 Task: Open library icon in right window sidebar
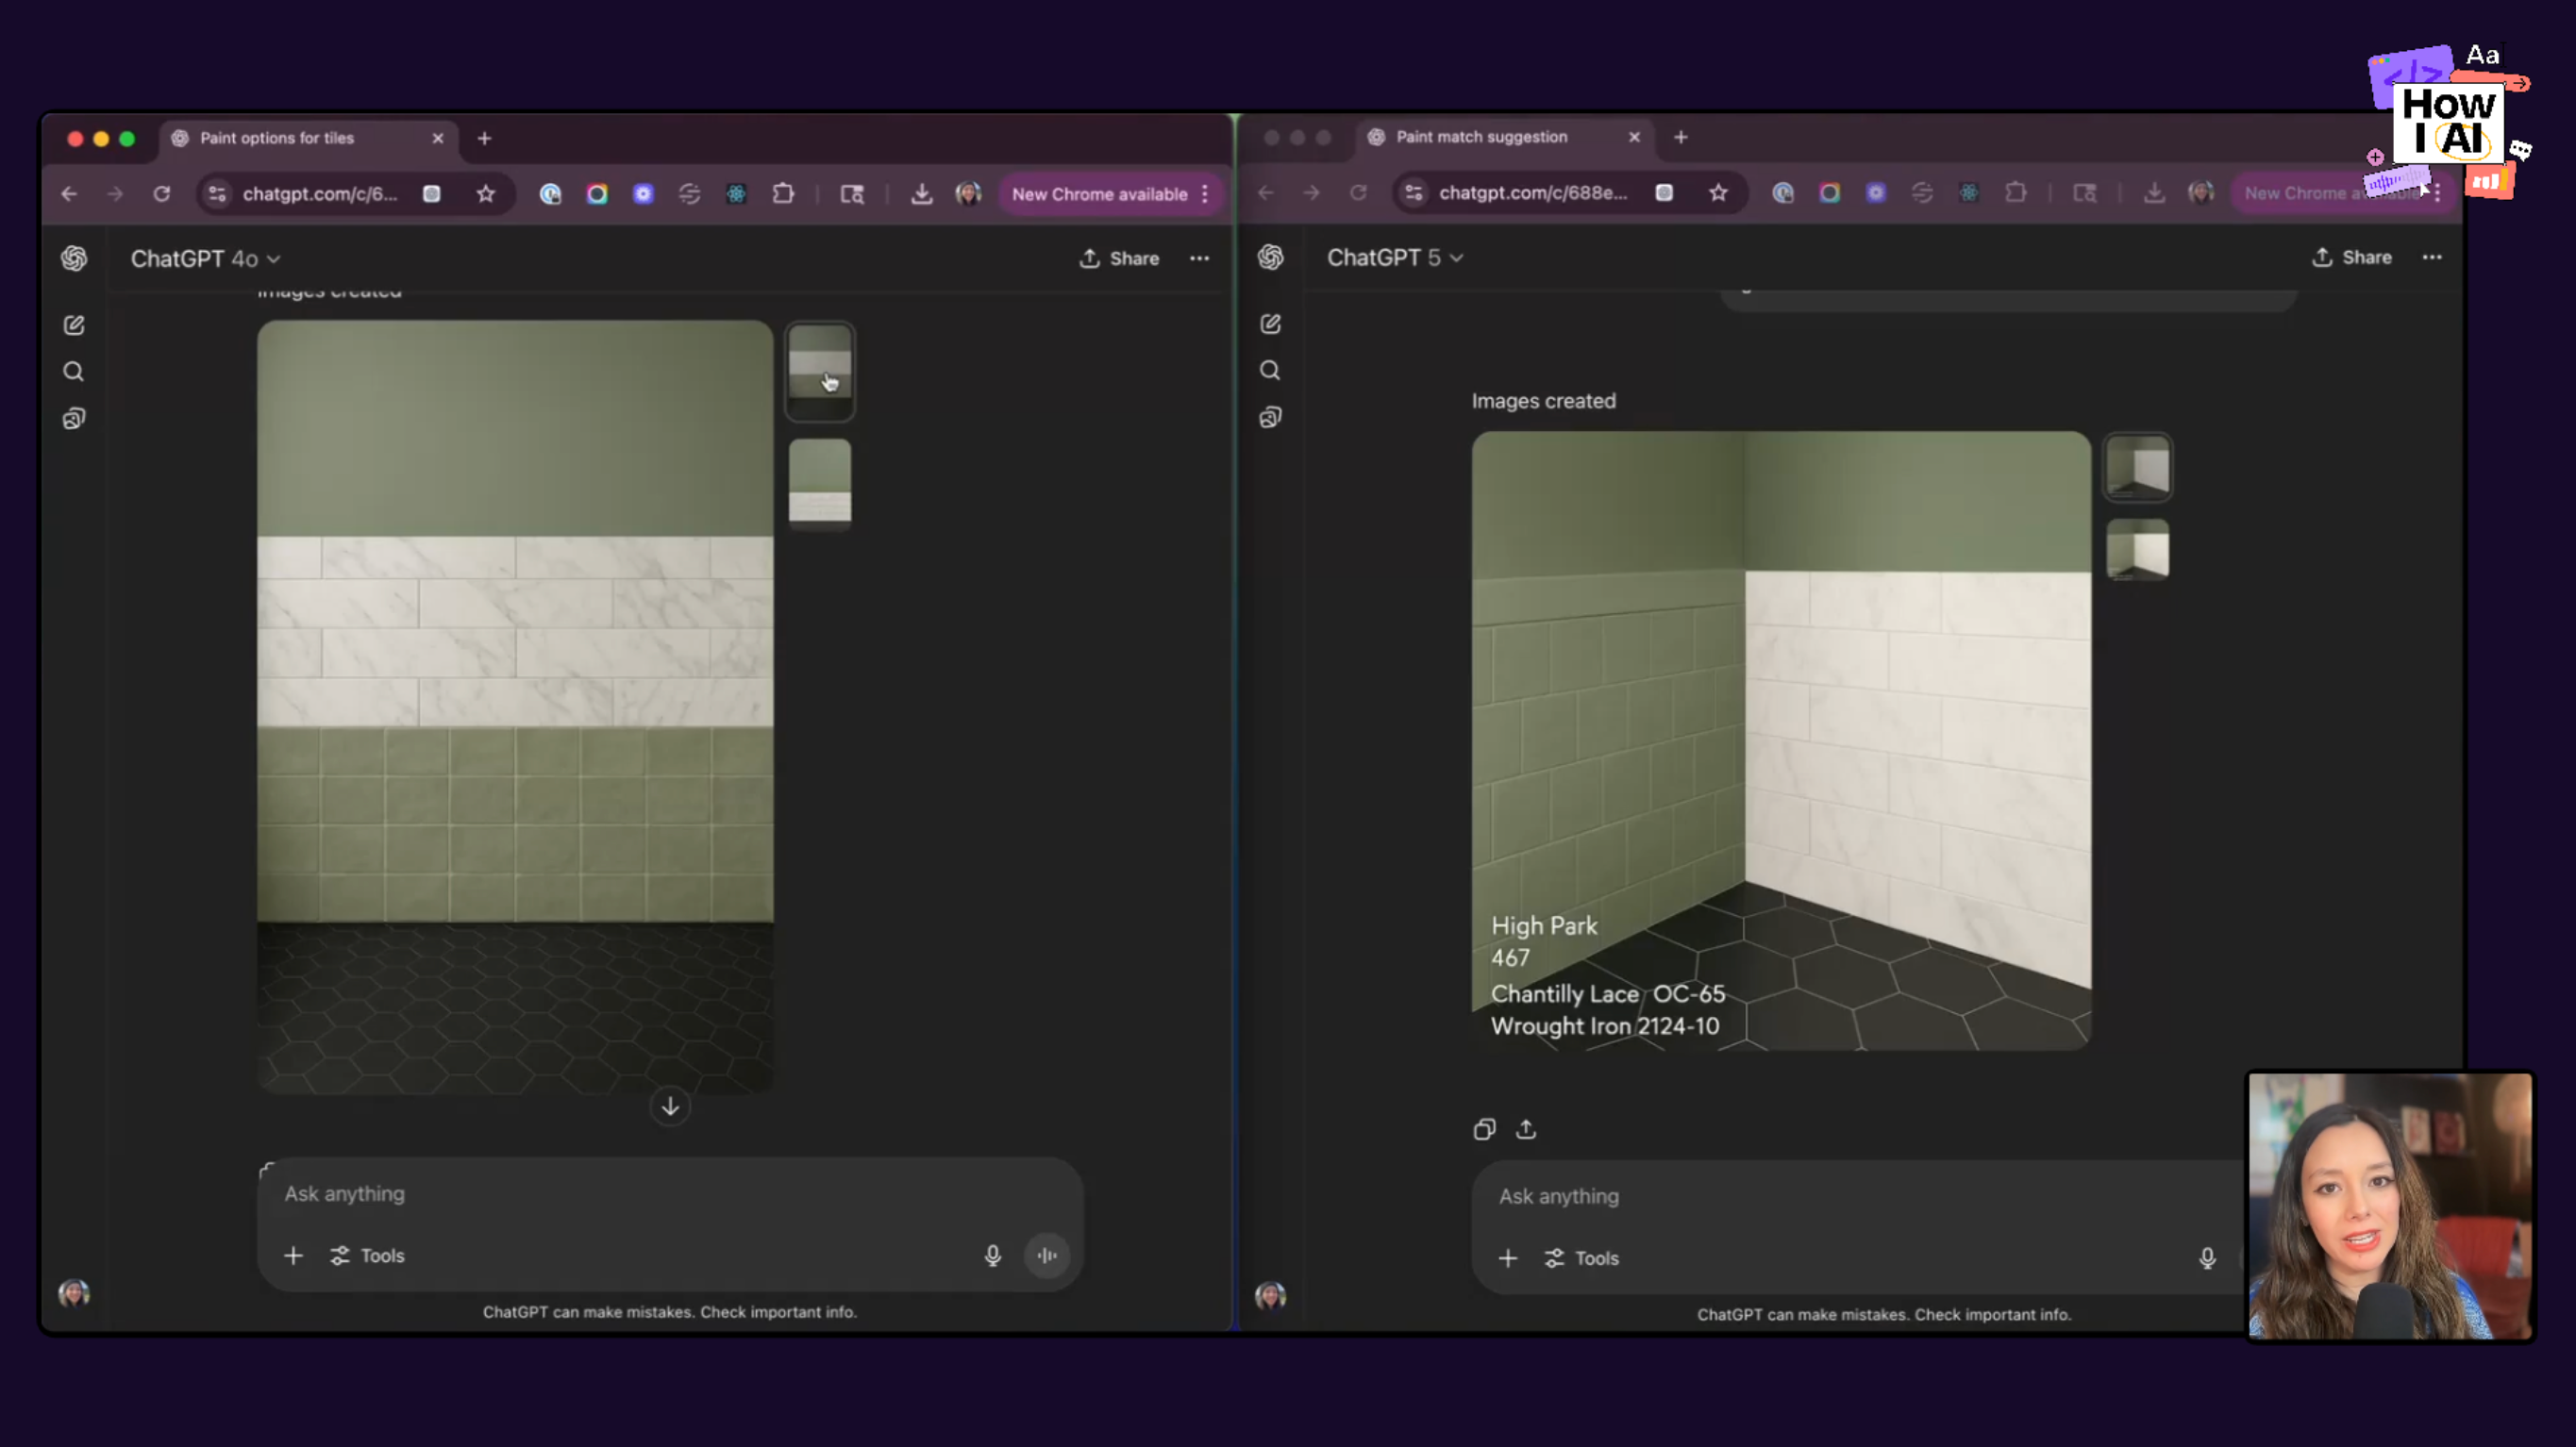click(1270, 417)
